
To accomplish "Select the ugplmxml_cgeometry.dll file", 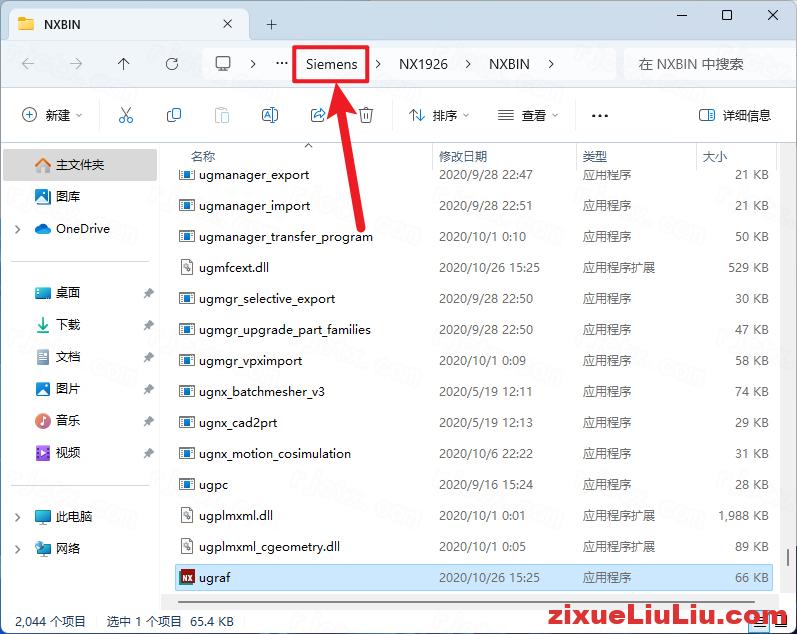I will 474,547.
